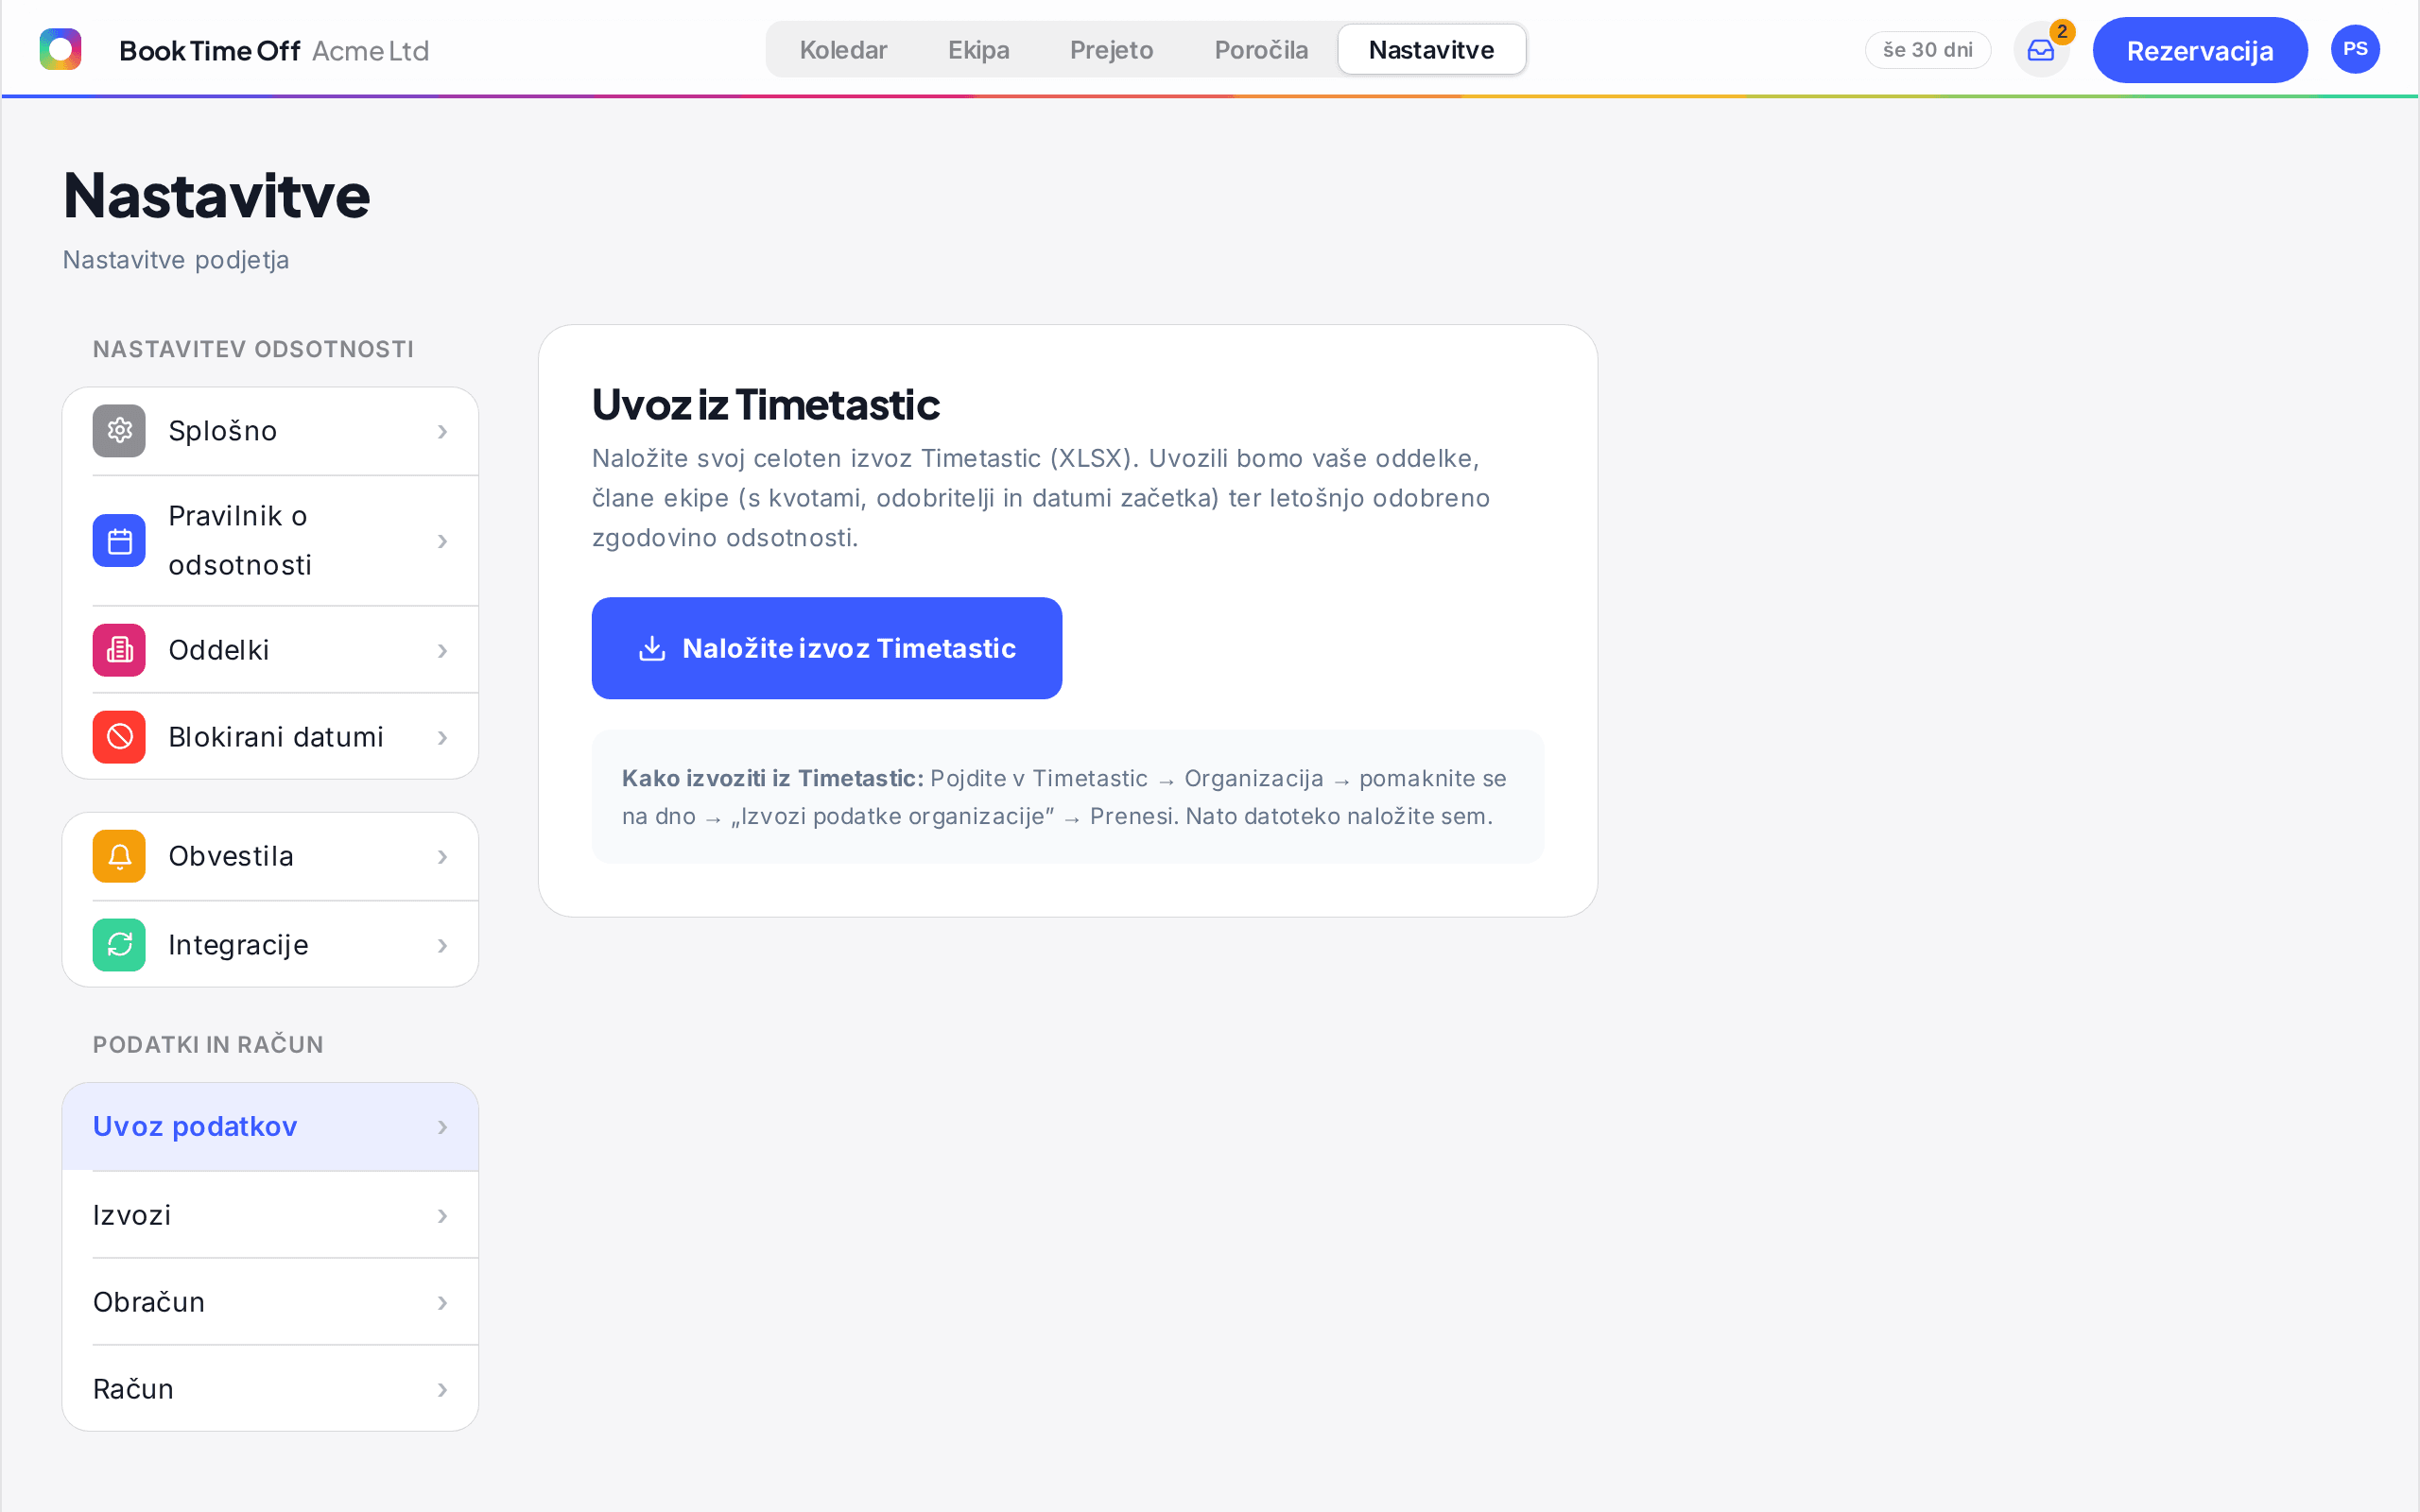Switch to the Koledar tab
The width and height of the screenshot is (2420, 1512).
point(843,50)
